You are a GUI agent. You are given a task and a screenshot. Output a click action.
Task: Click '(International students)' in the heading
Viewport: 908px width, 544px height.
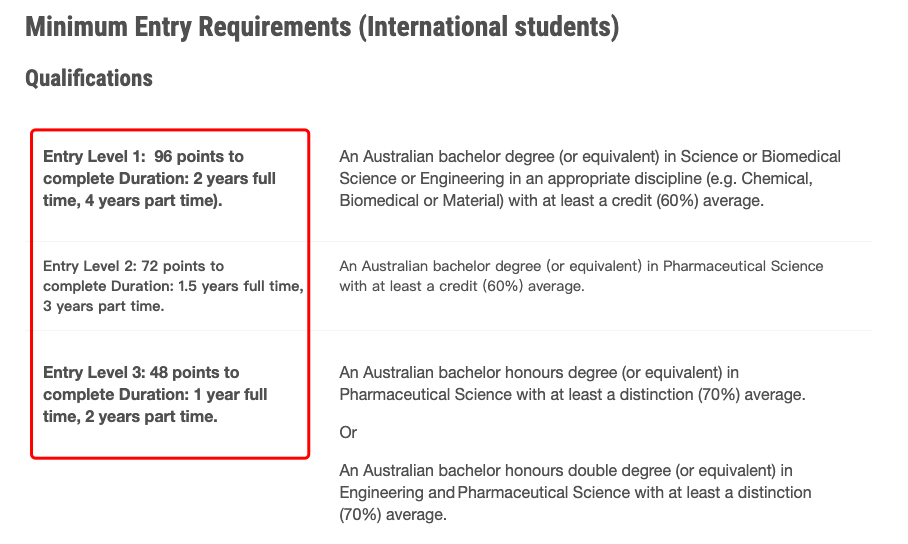click(x=489, y=27)
